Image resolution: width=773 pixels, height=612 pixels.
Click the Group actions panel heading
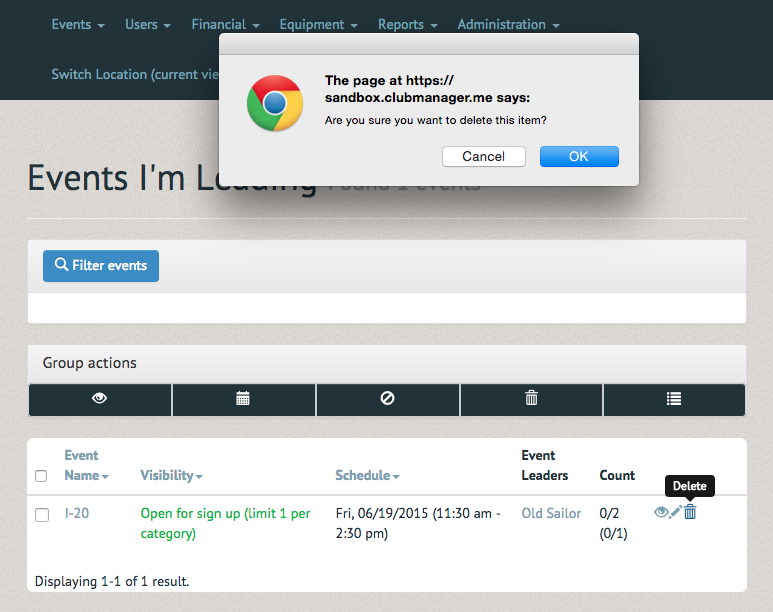90,363
